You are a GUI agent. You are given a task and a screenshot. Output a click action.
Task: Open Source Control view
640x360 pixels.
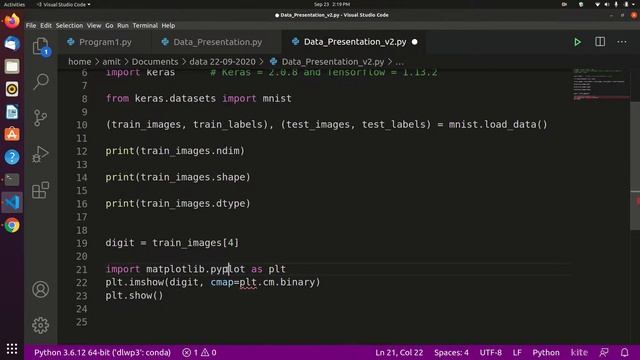point(40,118)
